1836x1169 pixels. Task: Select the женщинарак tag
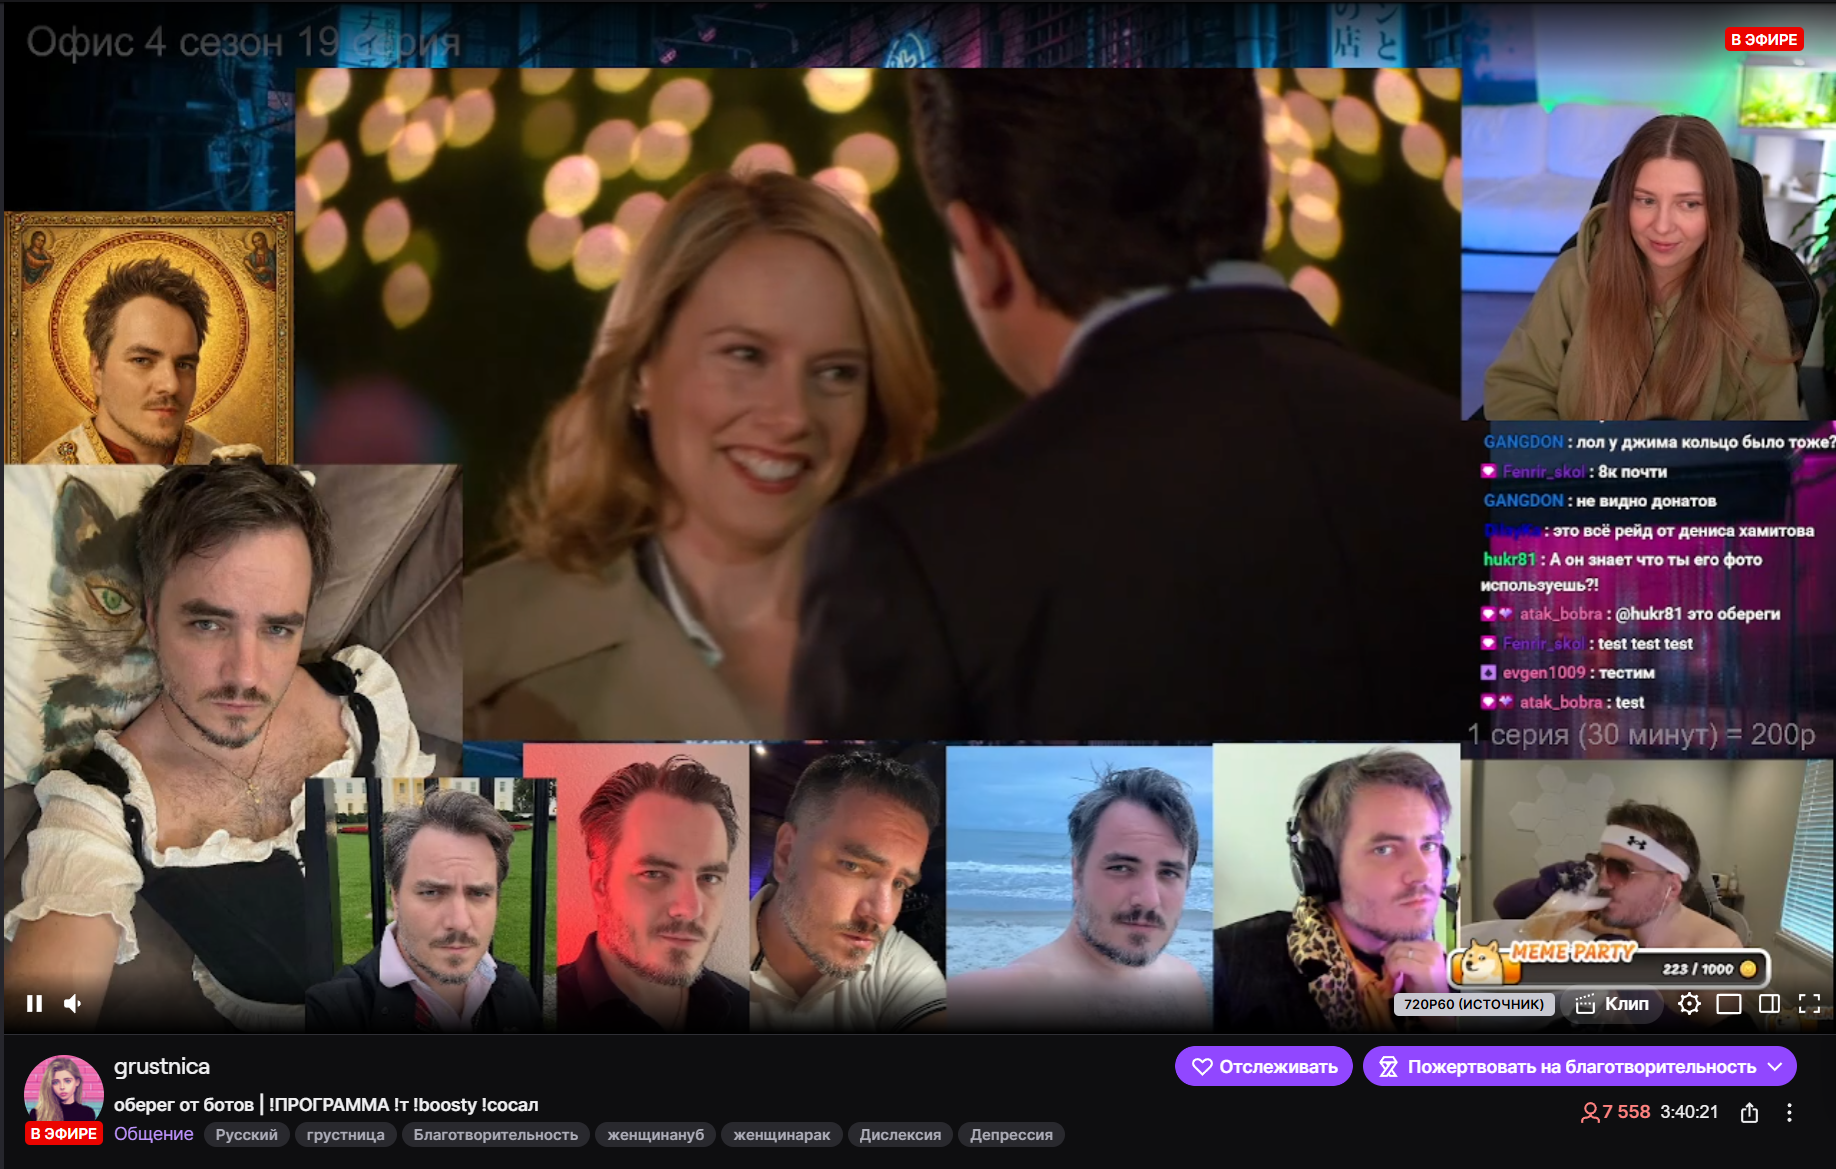click(x=782, y=1134)
